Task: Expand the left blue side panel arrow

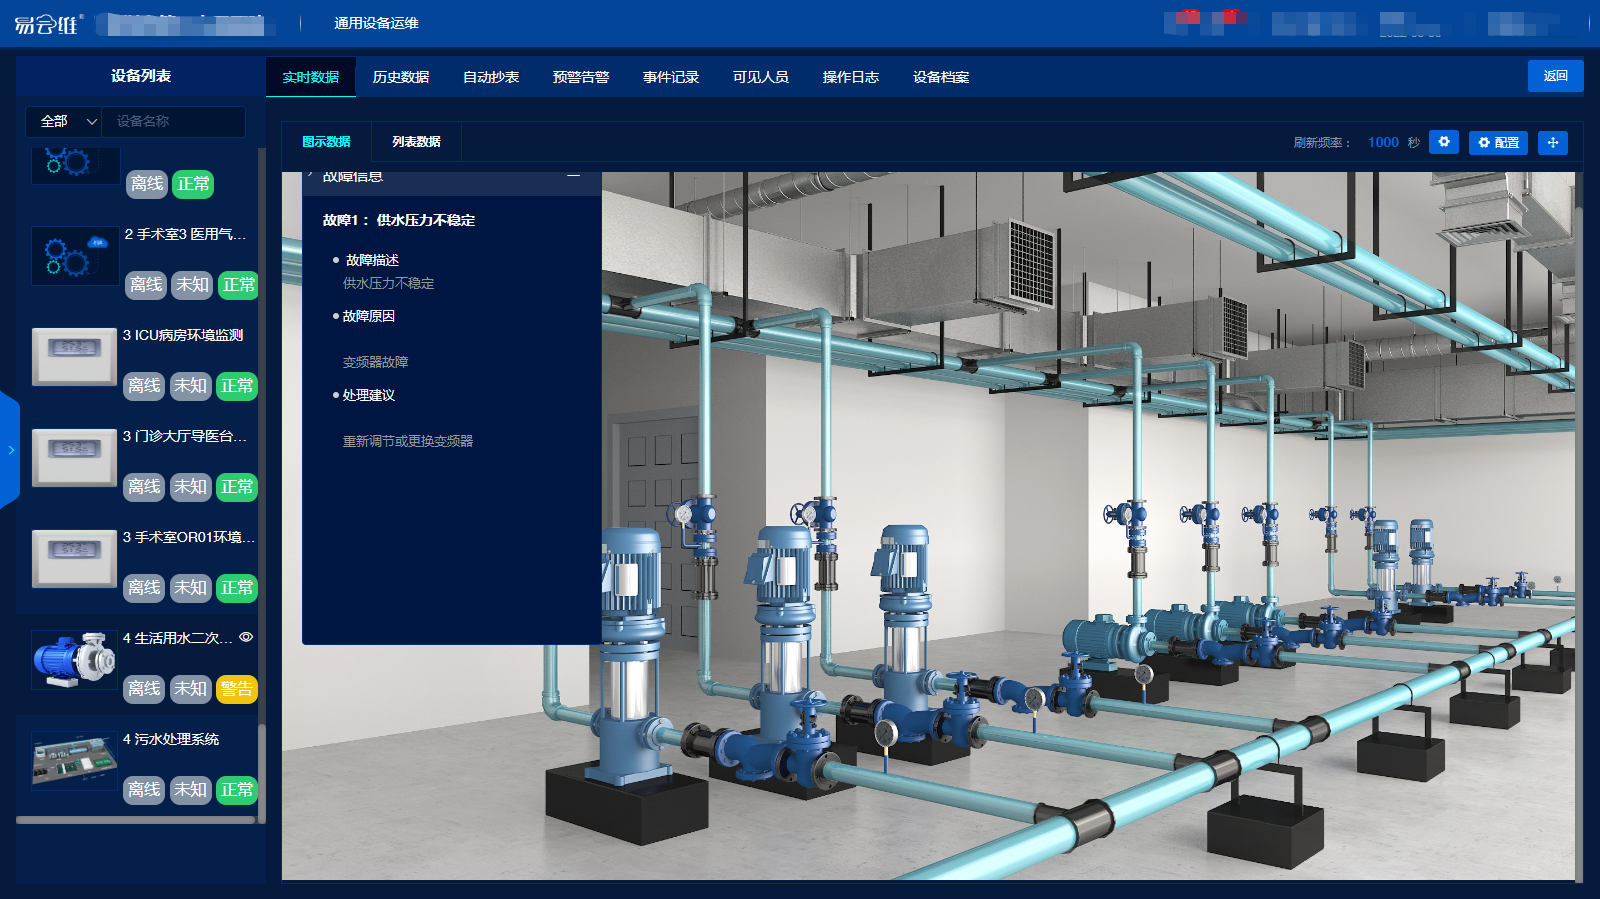Action: tap(10, 450)
